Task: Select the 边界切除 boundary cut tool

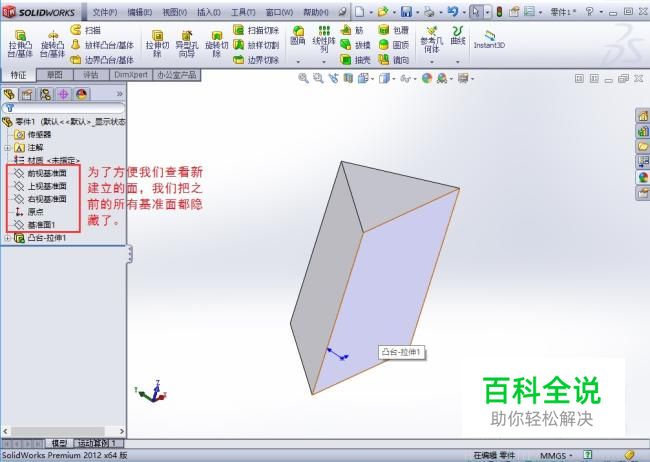Action: tap(256, 60)
